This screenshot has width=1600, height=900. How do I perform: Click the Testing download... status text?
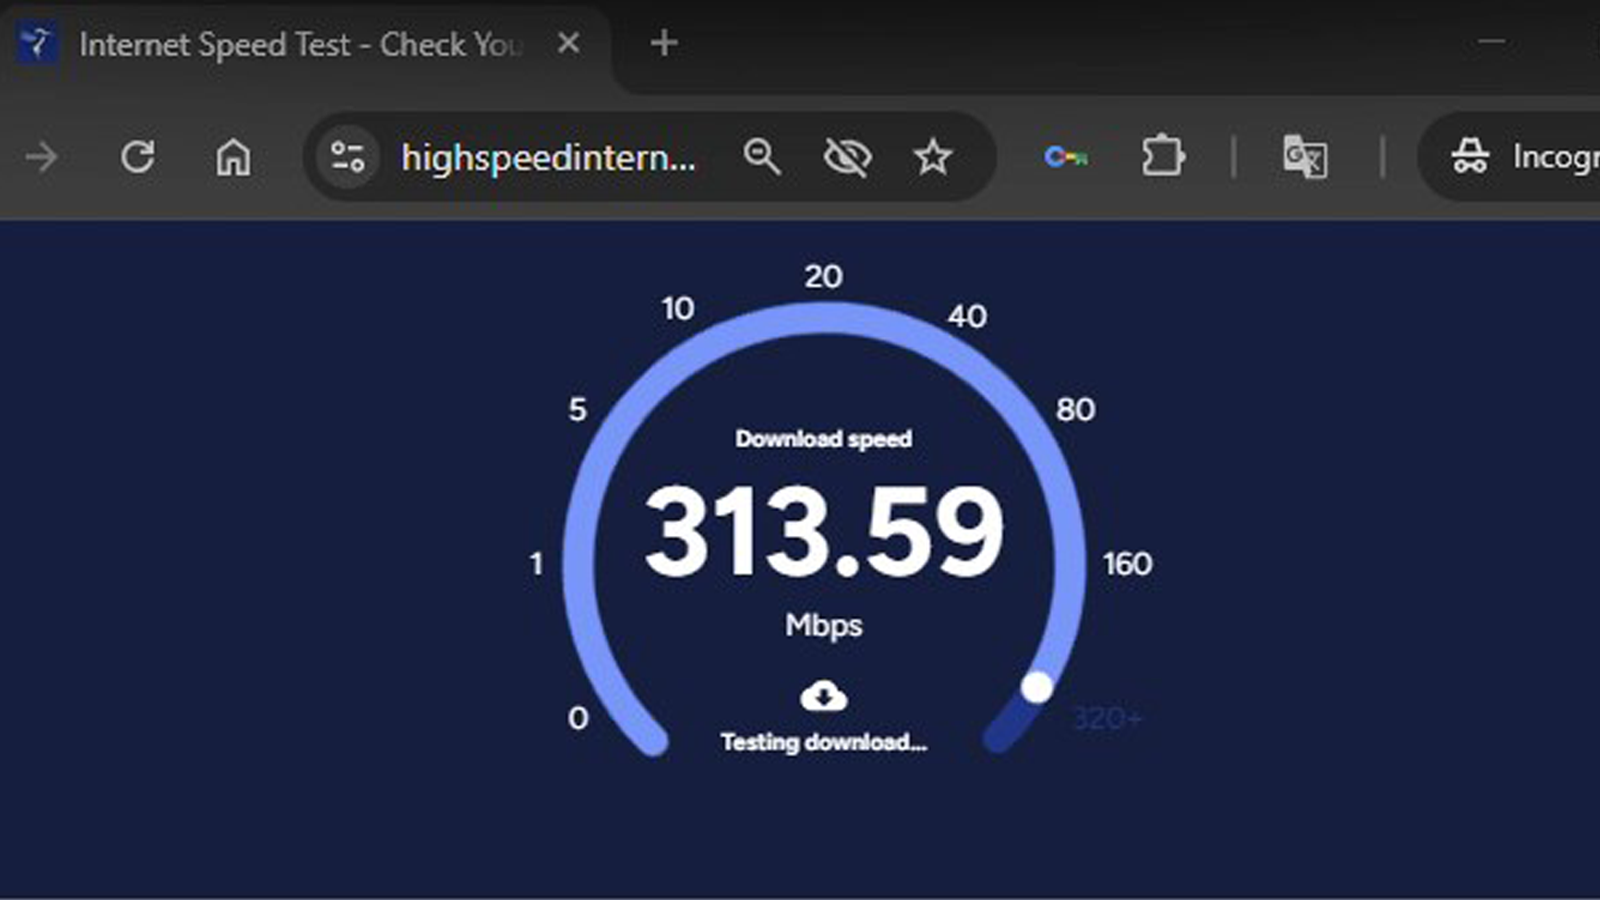(824, 742)
